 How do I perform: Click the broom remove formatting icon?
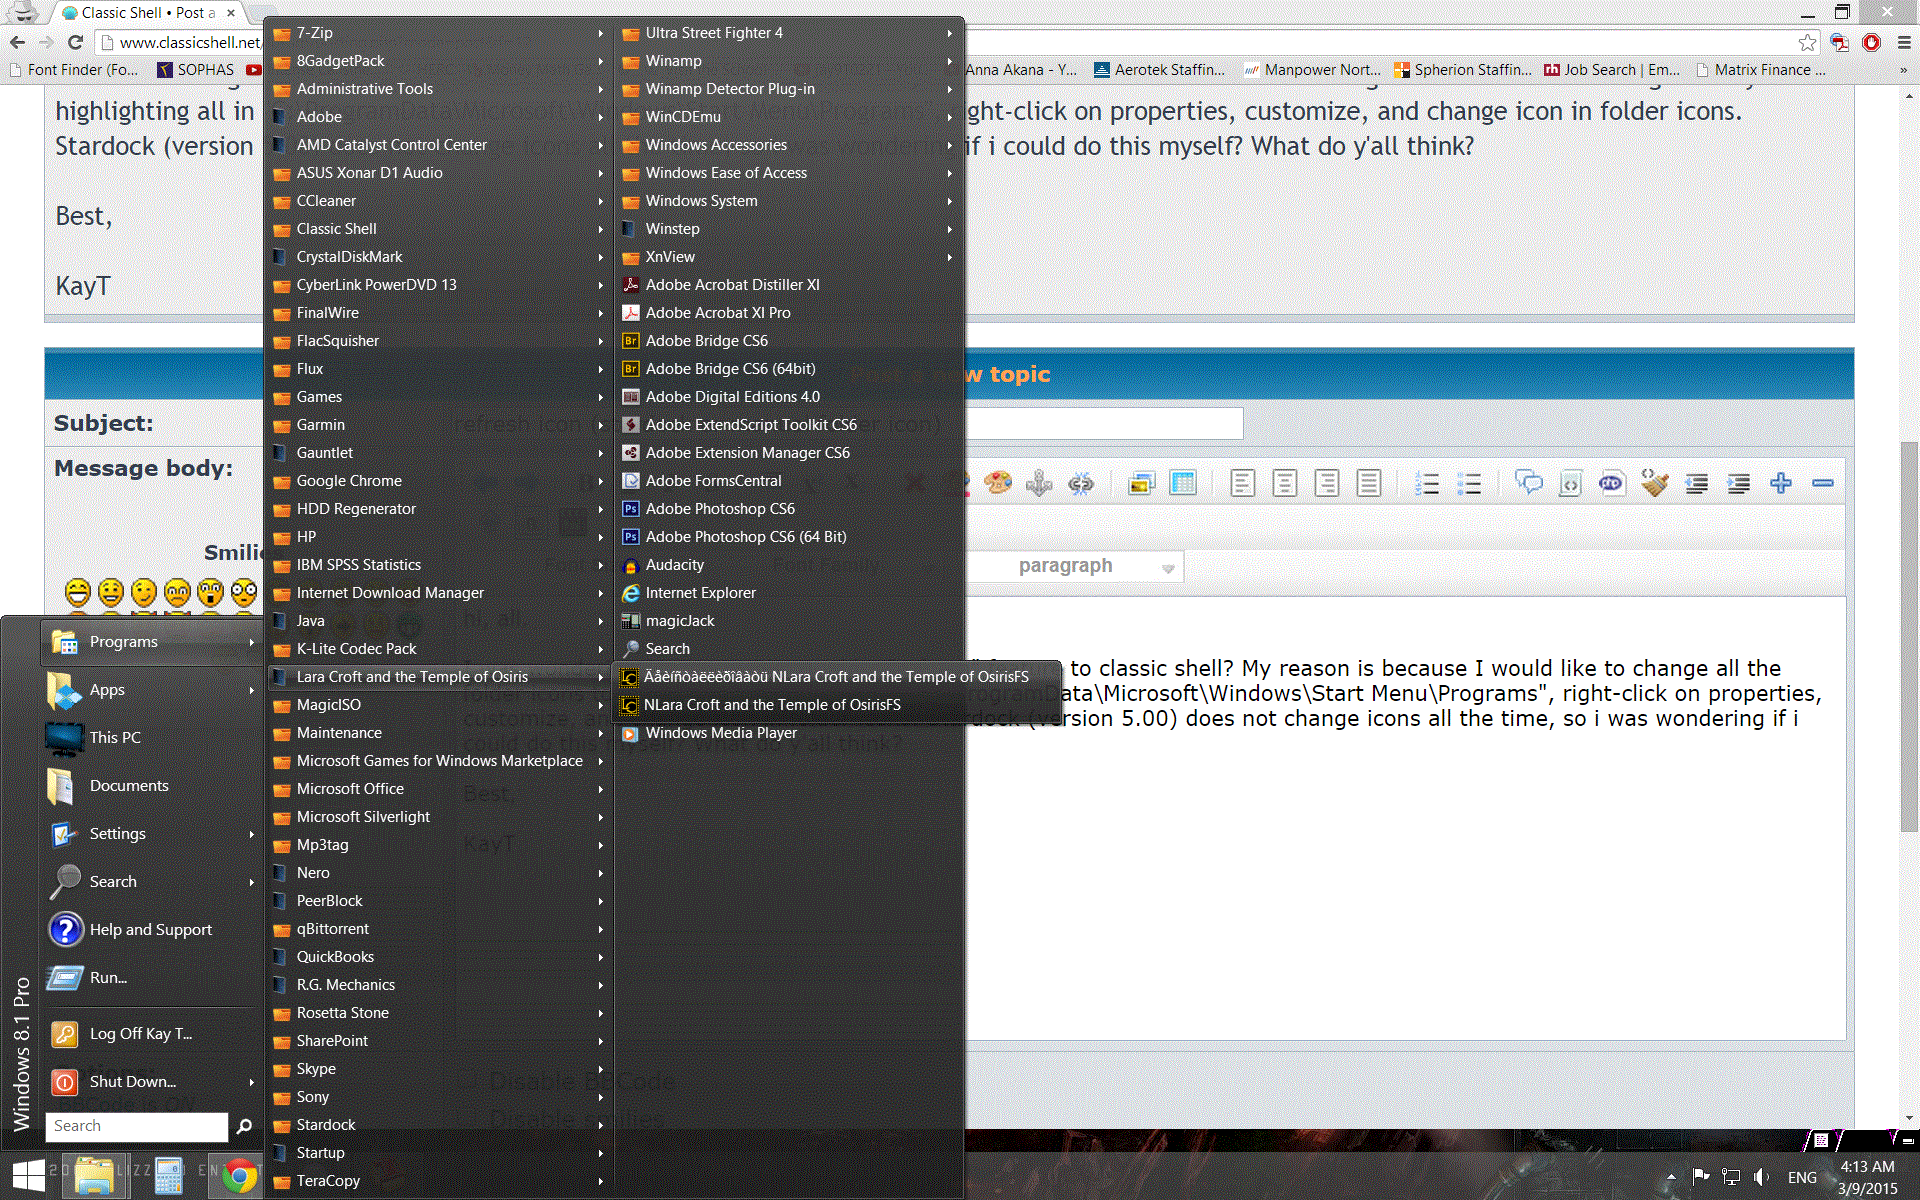point(1654,484)
